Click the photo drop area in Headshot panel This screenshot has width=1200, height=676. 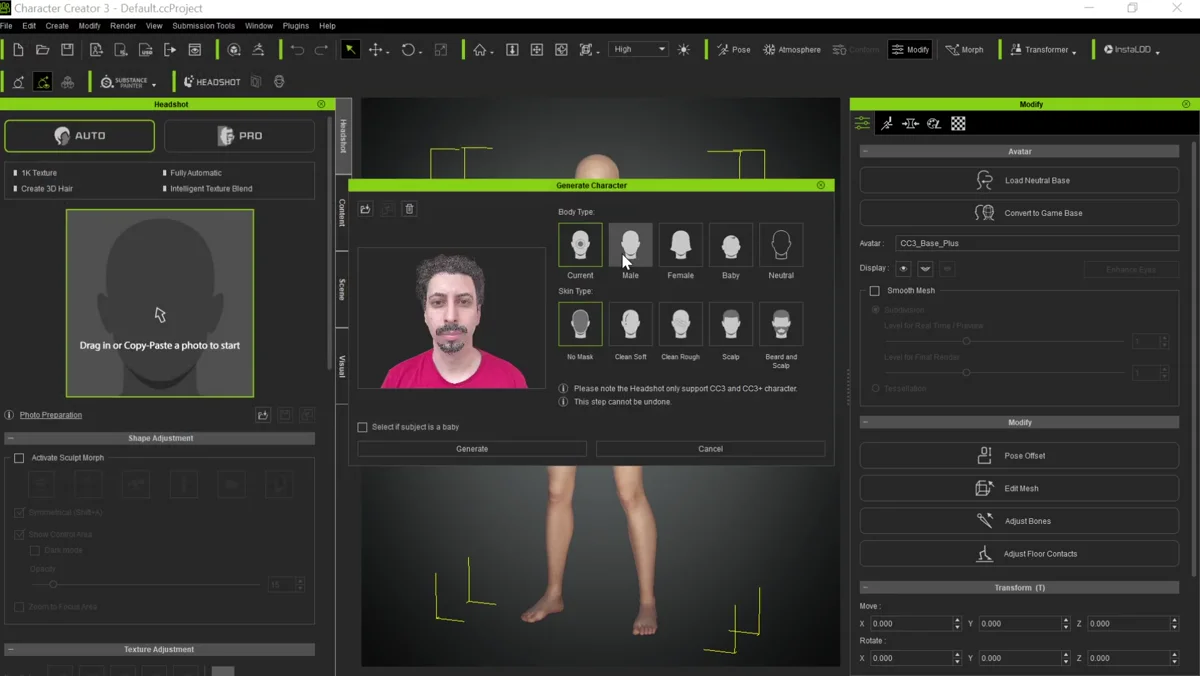coord(160,303)
